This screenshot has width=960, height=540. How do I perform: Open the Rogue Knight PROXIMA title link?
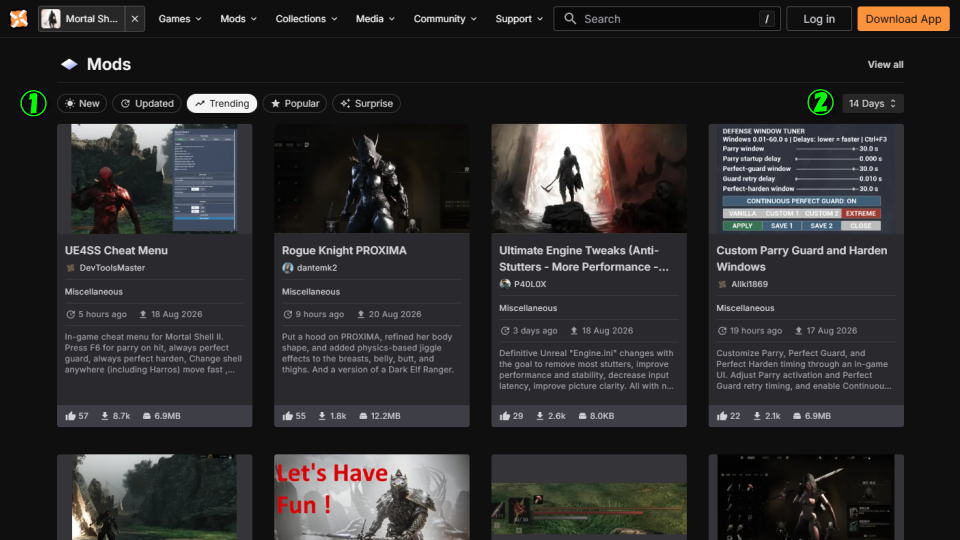(344, 250)
